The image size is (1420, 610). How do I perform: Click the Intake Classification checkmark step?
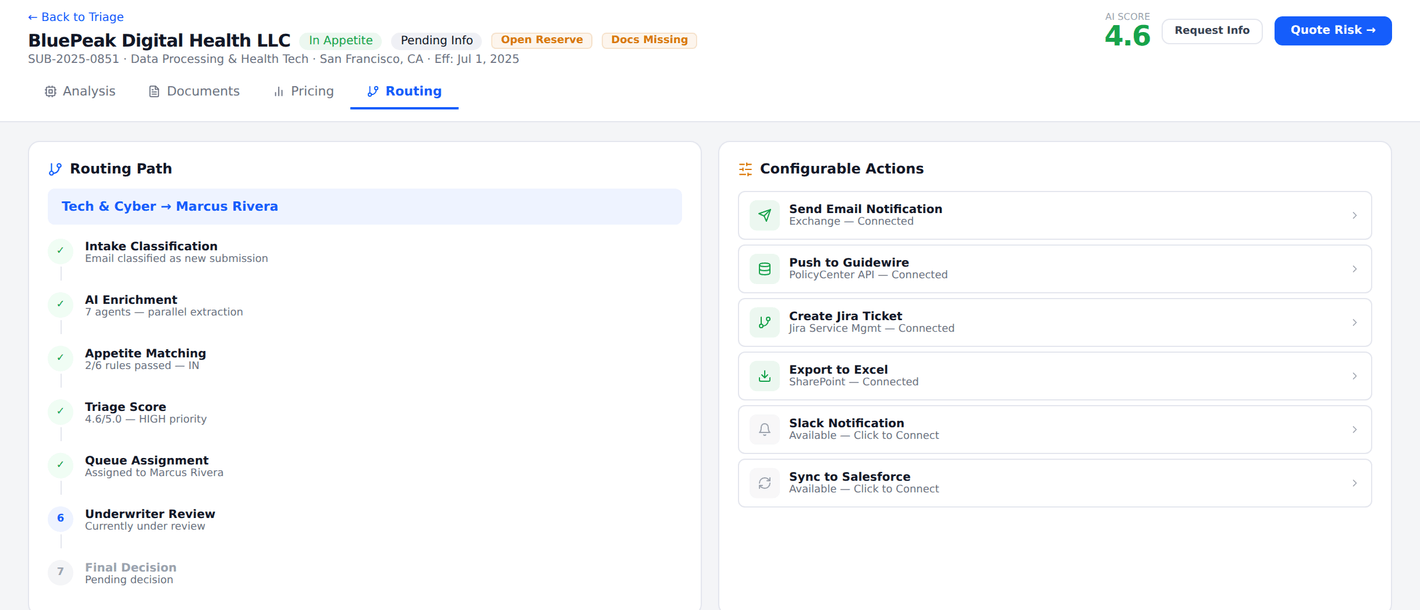(61, 251)
